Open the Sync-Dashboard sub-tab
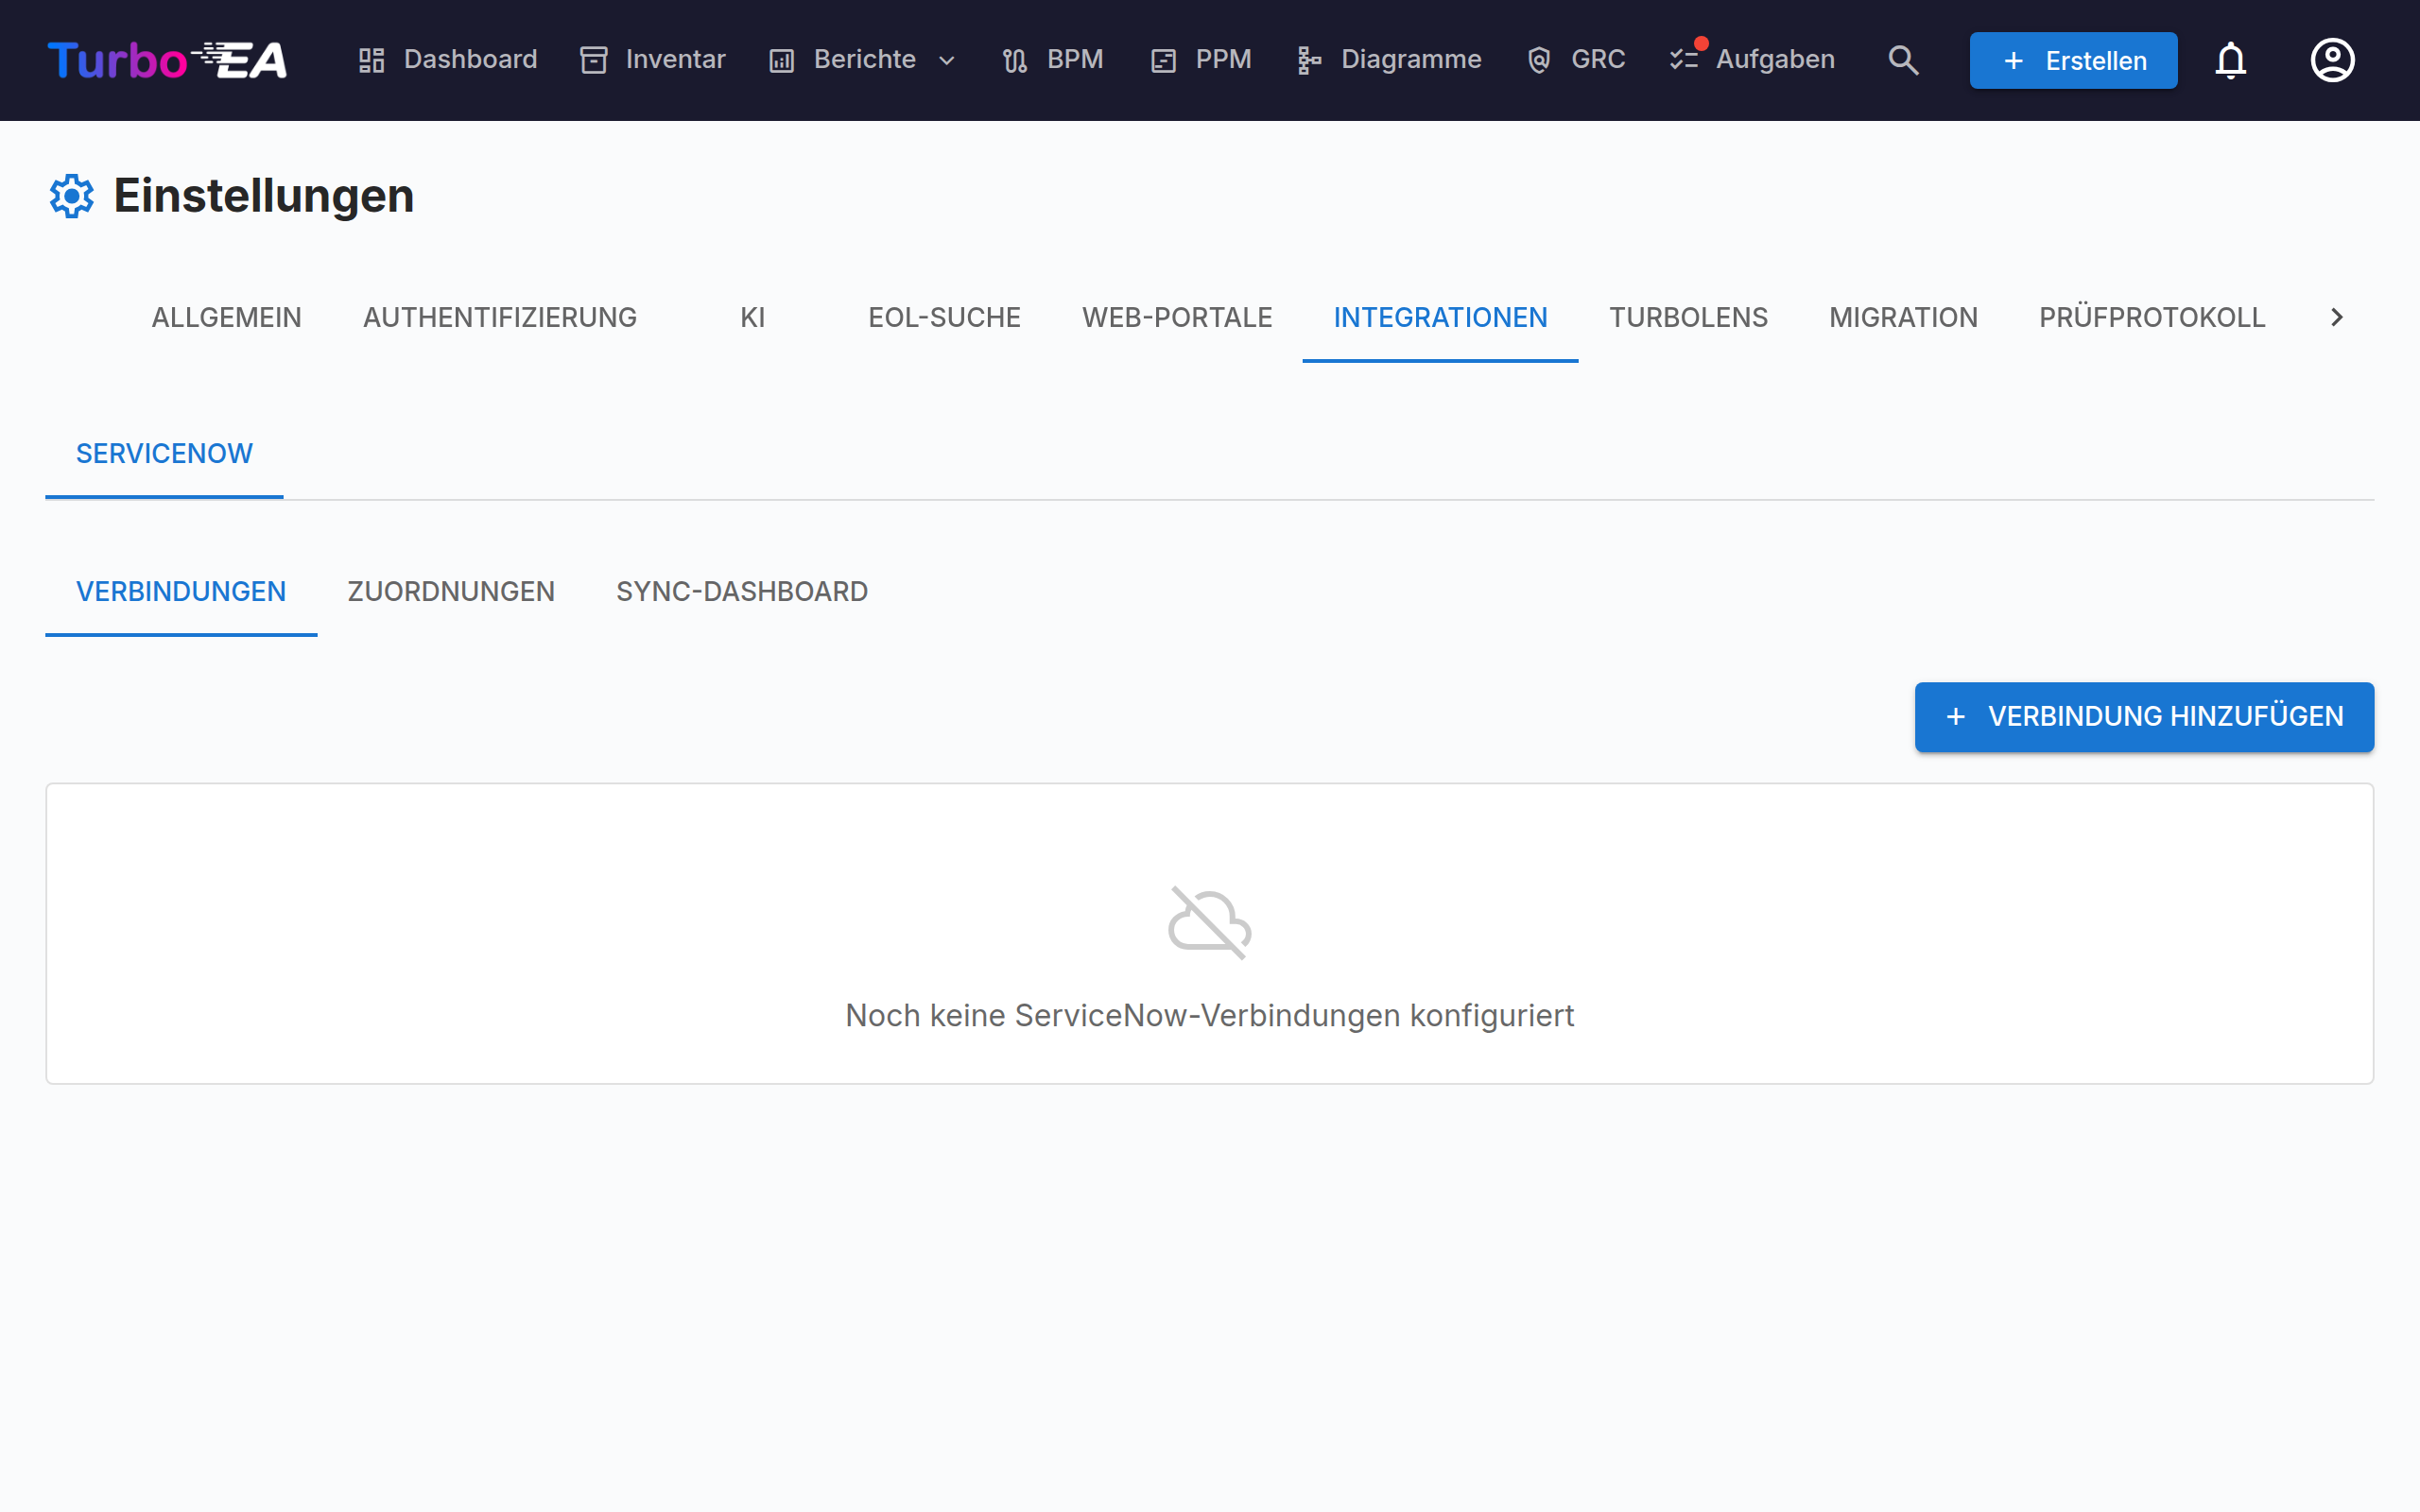The width and height of the screenshot is (2420, 1512). pyautogui.click(x=742, y=592)
